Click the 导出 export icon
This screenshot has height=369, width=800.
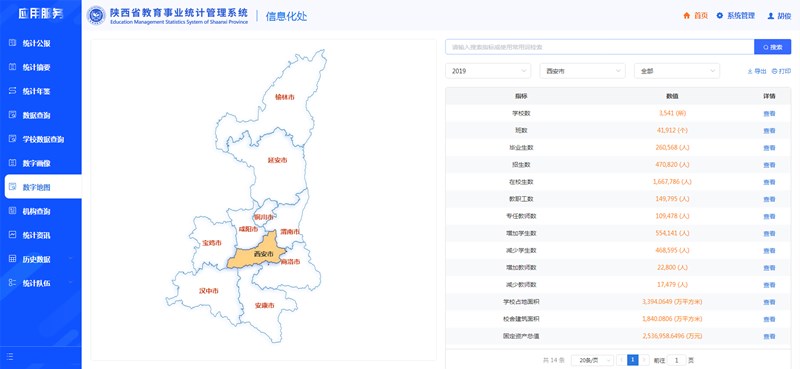click(750, 71)
